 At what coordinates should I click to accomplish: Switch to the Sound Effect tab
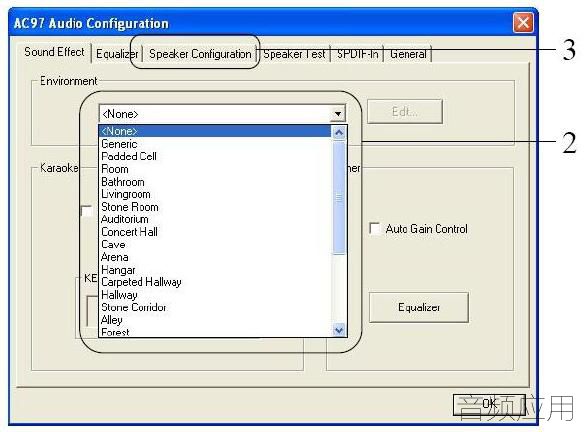[x=54, y=52]
